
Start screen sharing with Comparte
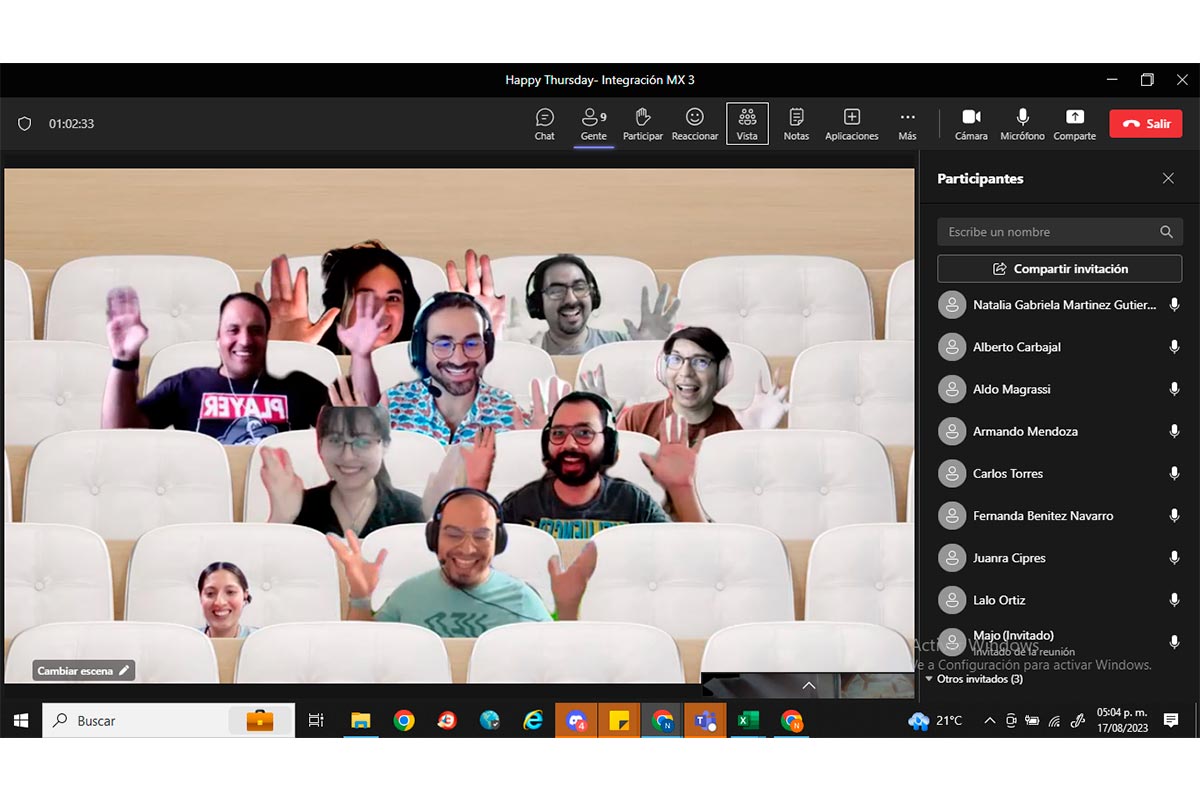pyautogui.click(x=1074, y=124)
